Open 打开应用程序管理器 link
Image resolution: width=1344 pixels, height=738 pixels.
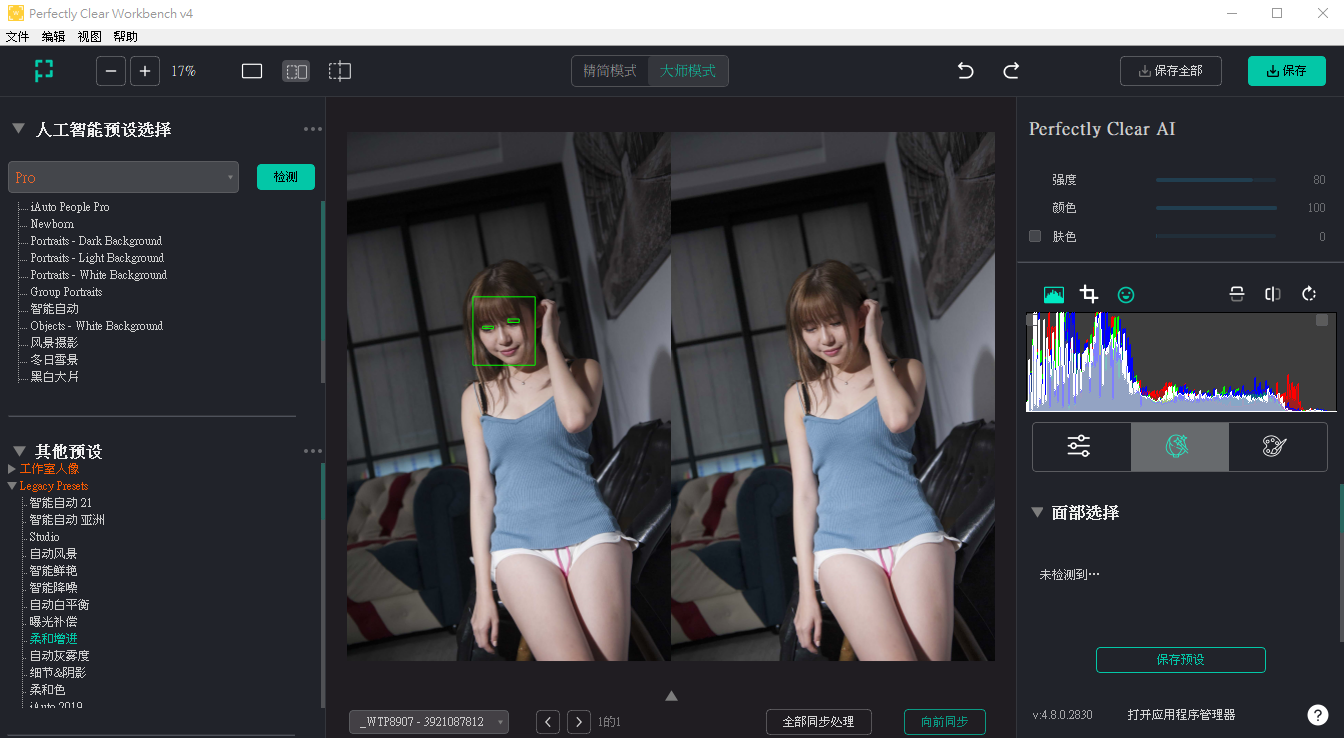click(x=1181, y=715)
